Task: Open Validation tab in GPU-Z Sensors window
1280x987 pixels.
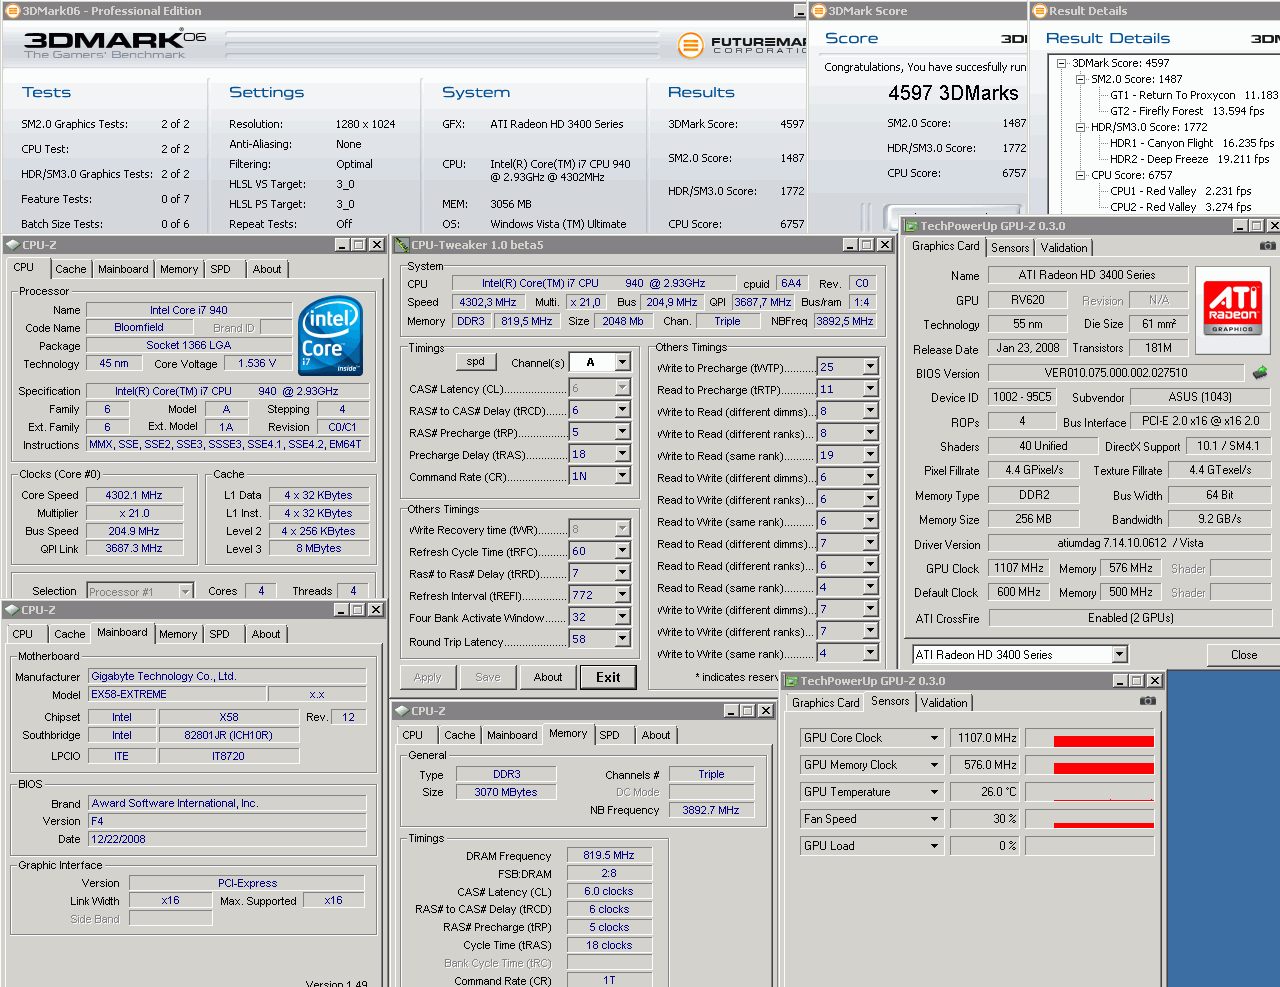Action: pyautogui.click(x=944, y=703)
